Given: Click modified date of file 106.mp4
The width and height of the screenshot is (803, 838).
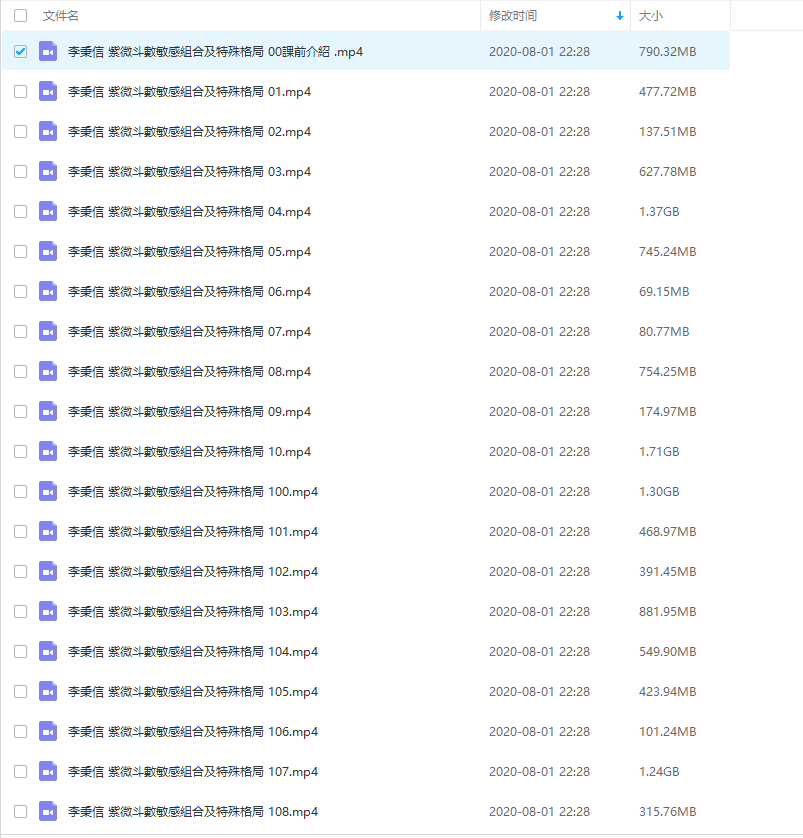Looking at the screenshot, I should (x=539, y=731).
